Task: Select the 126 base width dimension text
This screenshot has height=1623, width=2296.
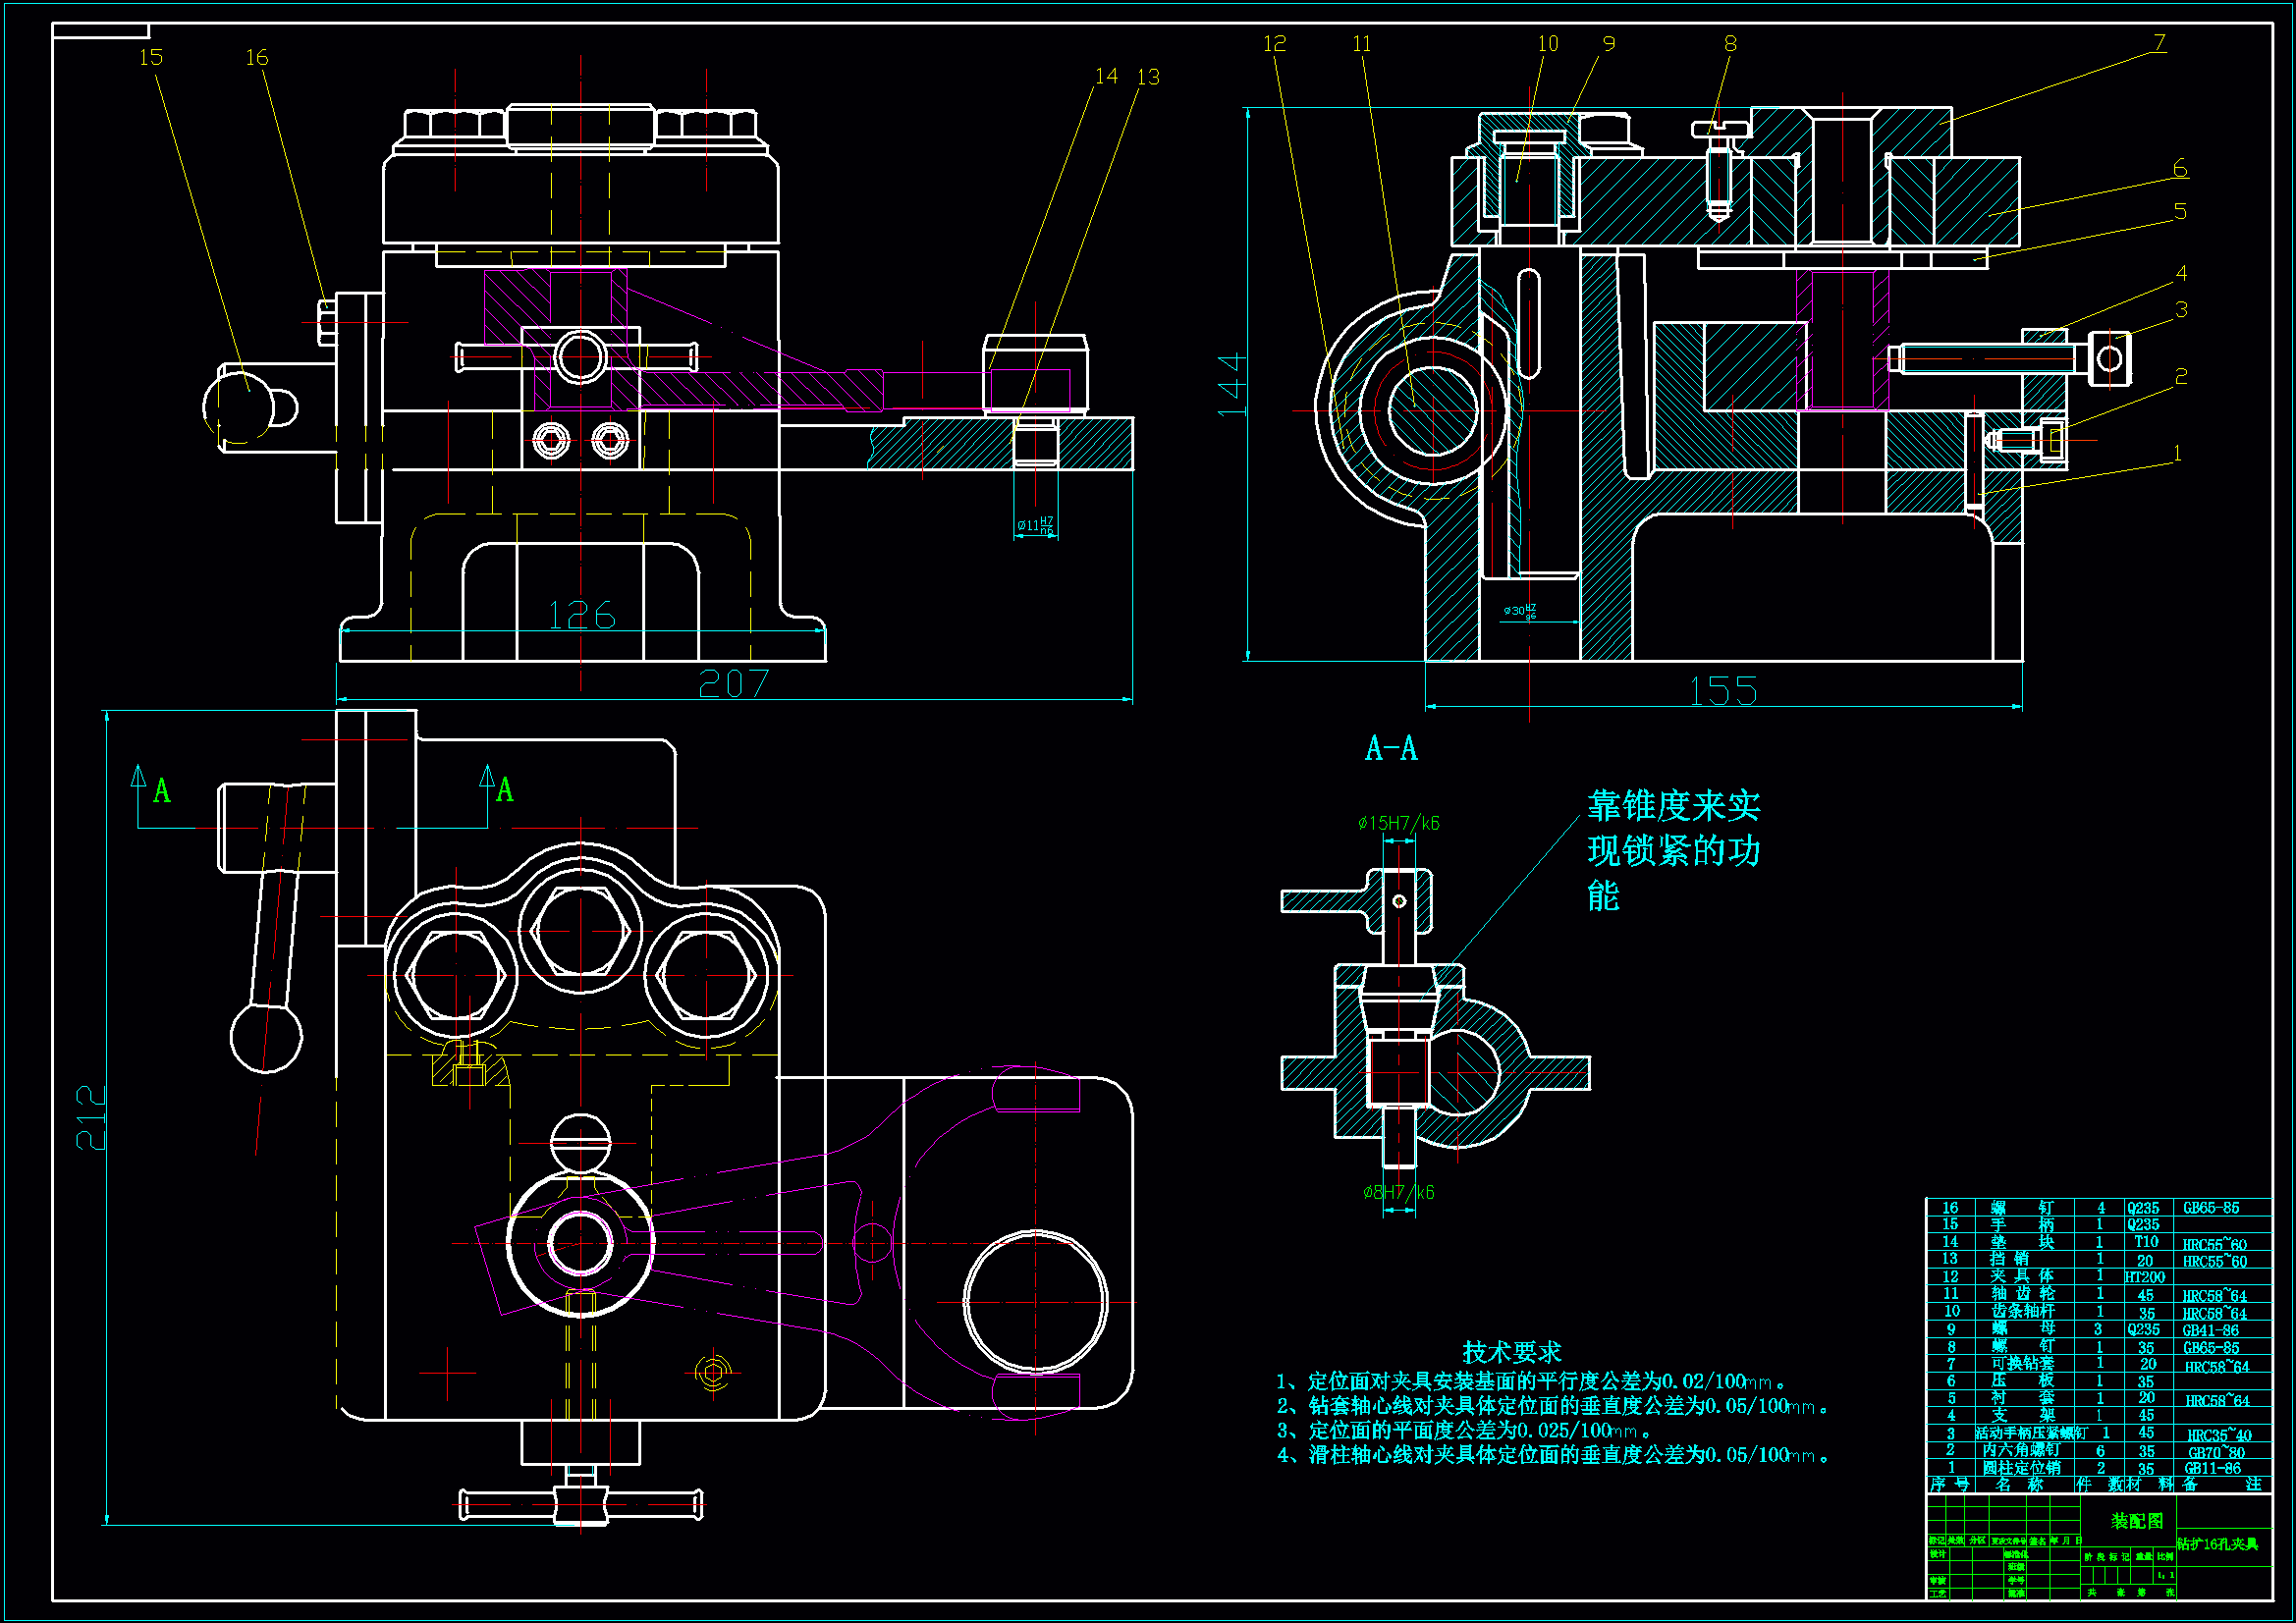Action: [x=581, y=615]
